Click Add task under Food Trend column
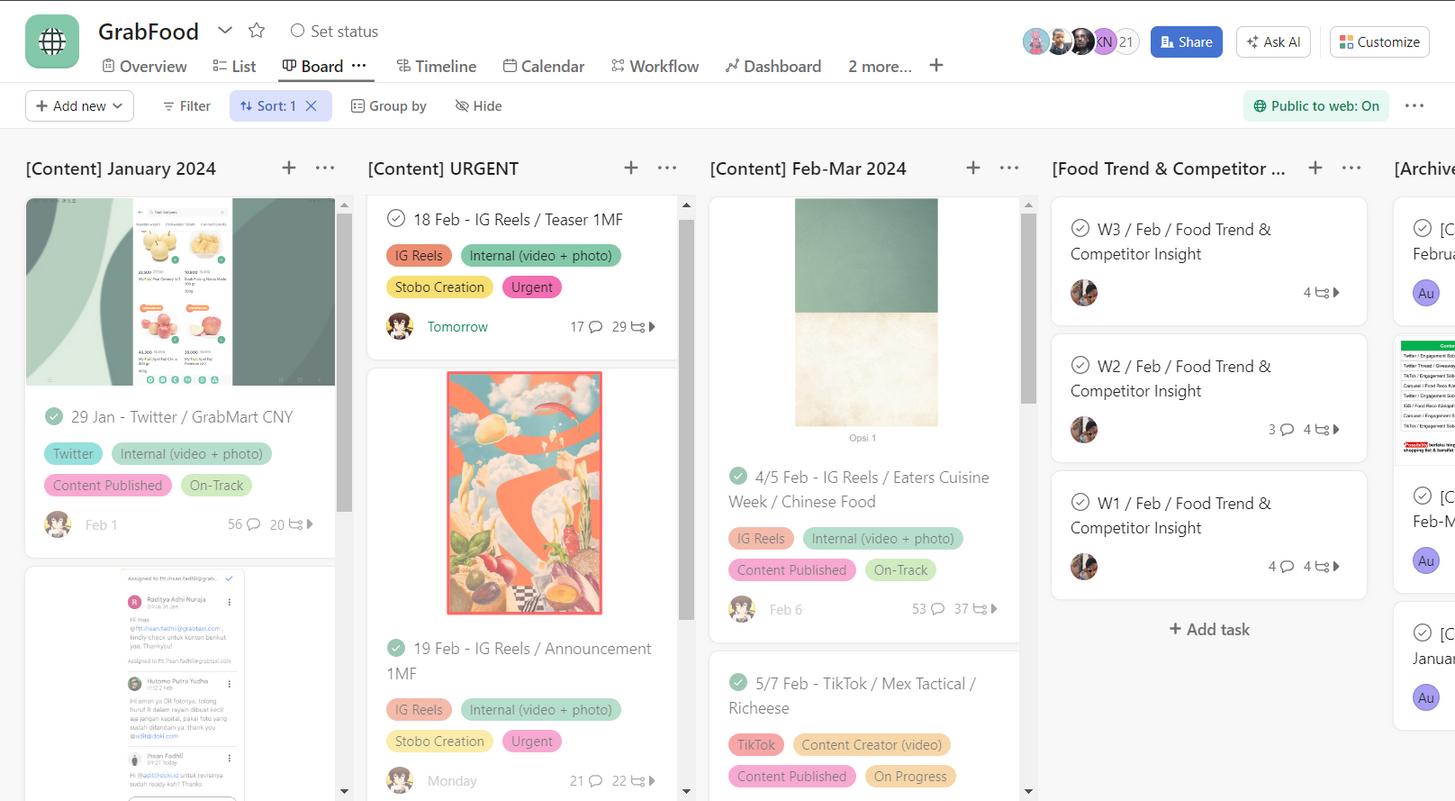 tap(1209, 629)
